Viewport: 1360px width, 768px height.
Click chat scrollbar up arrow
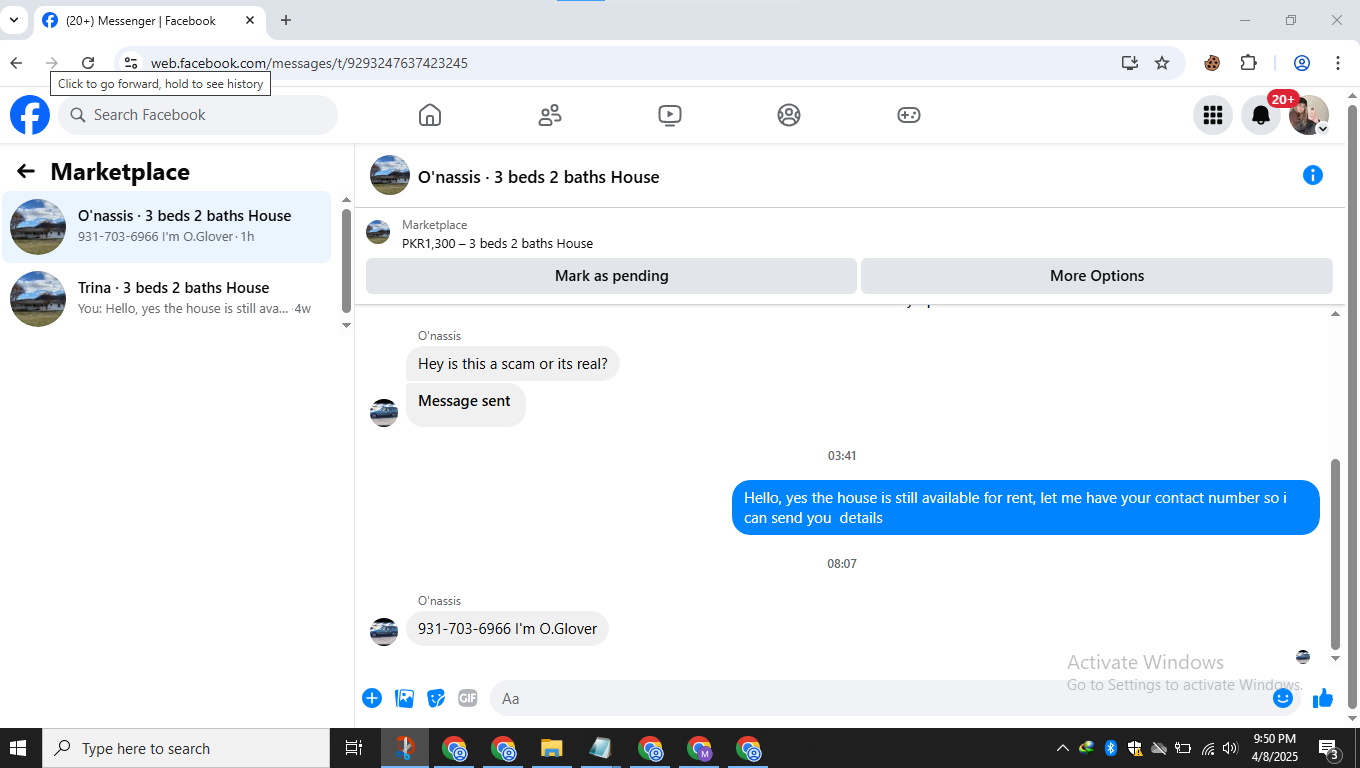[x=1335, y=314]
